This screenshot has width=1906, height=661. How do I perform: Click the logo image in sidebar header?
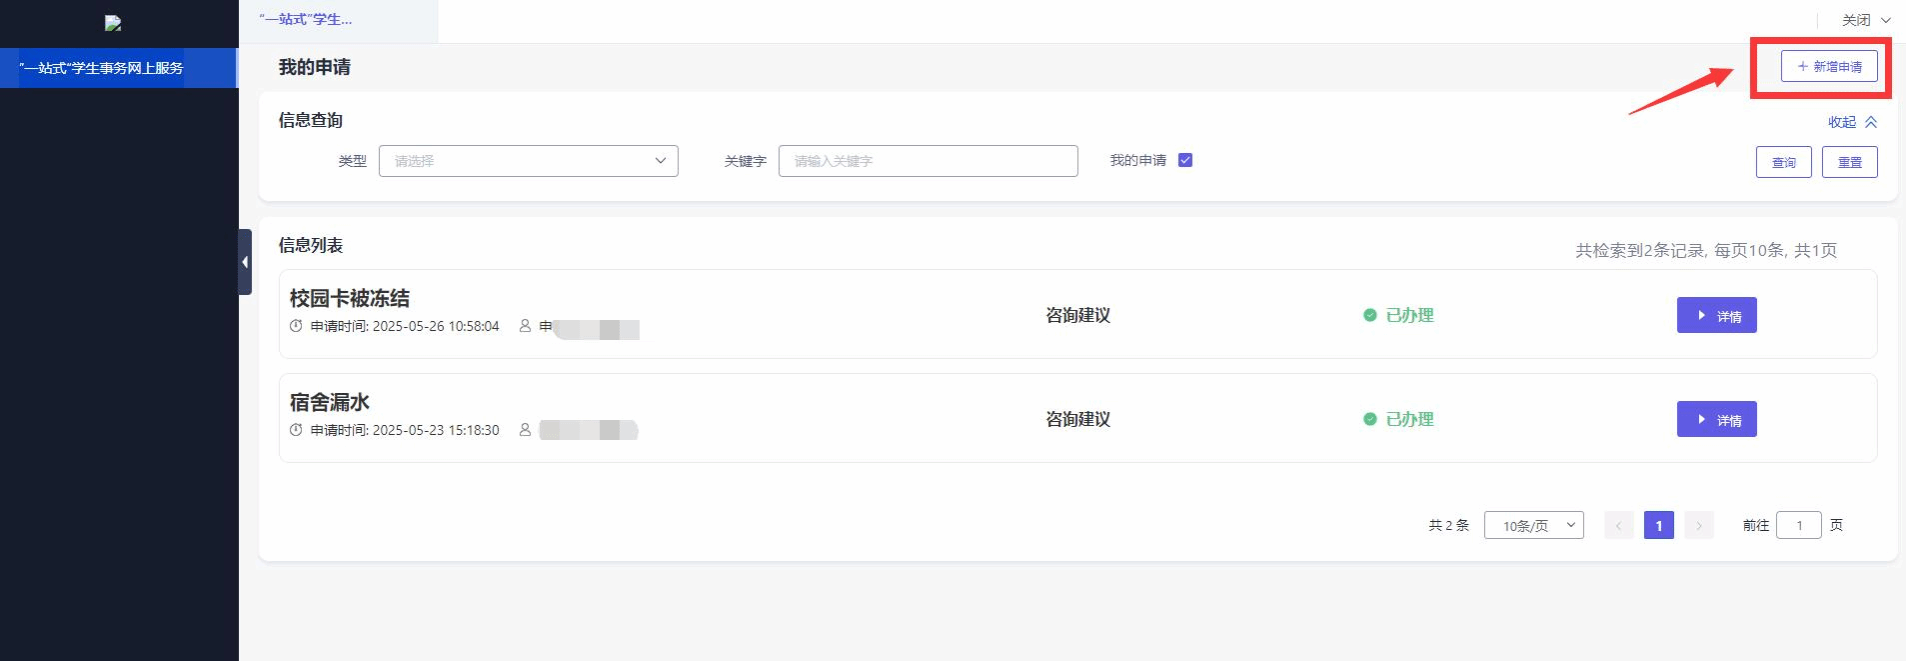(x=113, y=23)
